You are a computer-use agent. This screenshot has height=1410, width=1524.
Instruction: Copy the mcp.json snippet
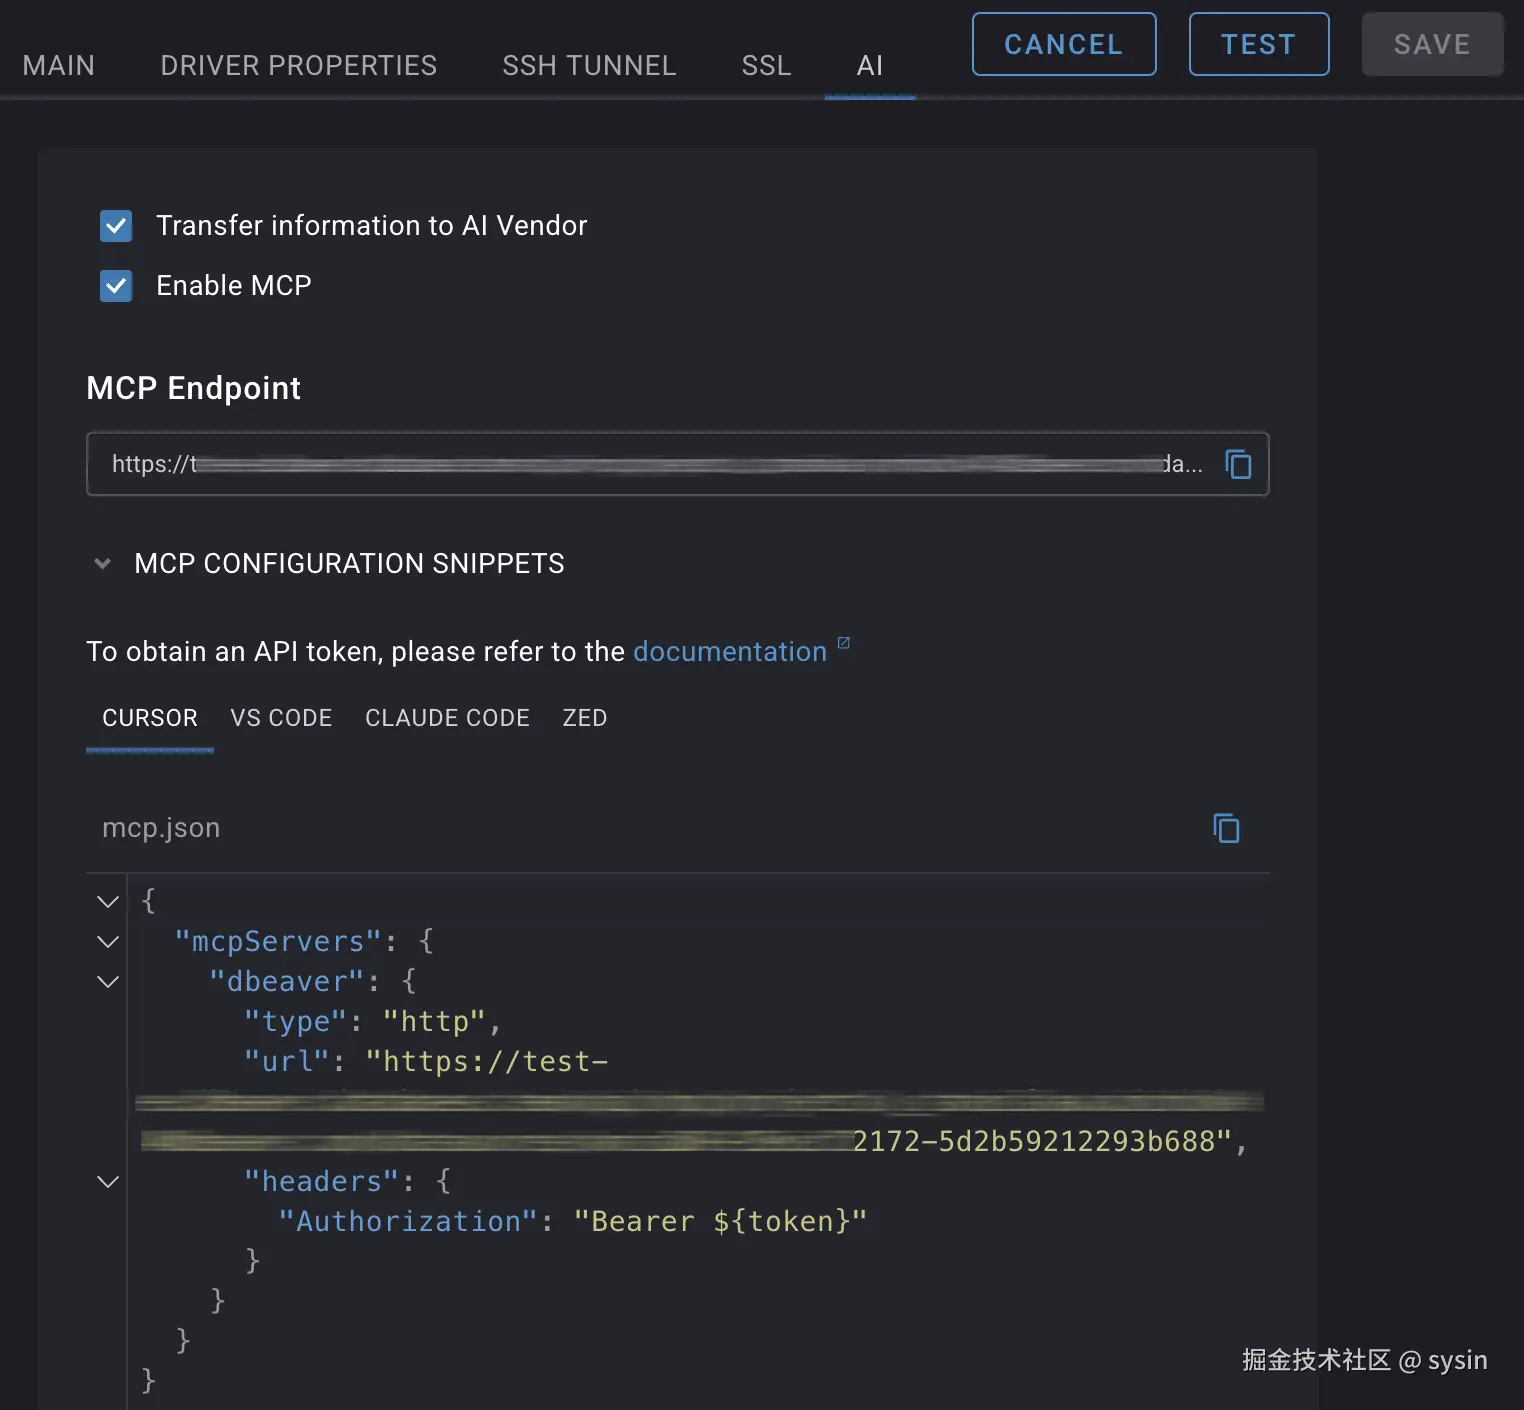point(1226,828)
